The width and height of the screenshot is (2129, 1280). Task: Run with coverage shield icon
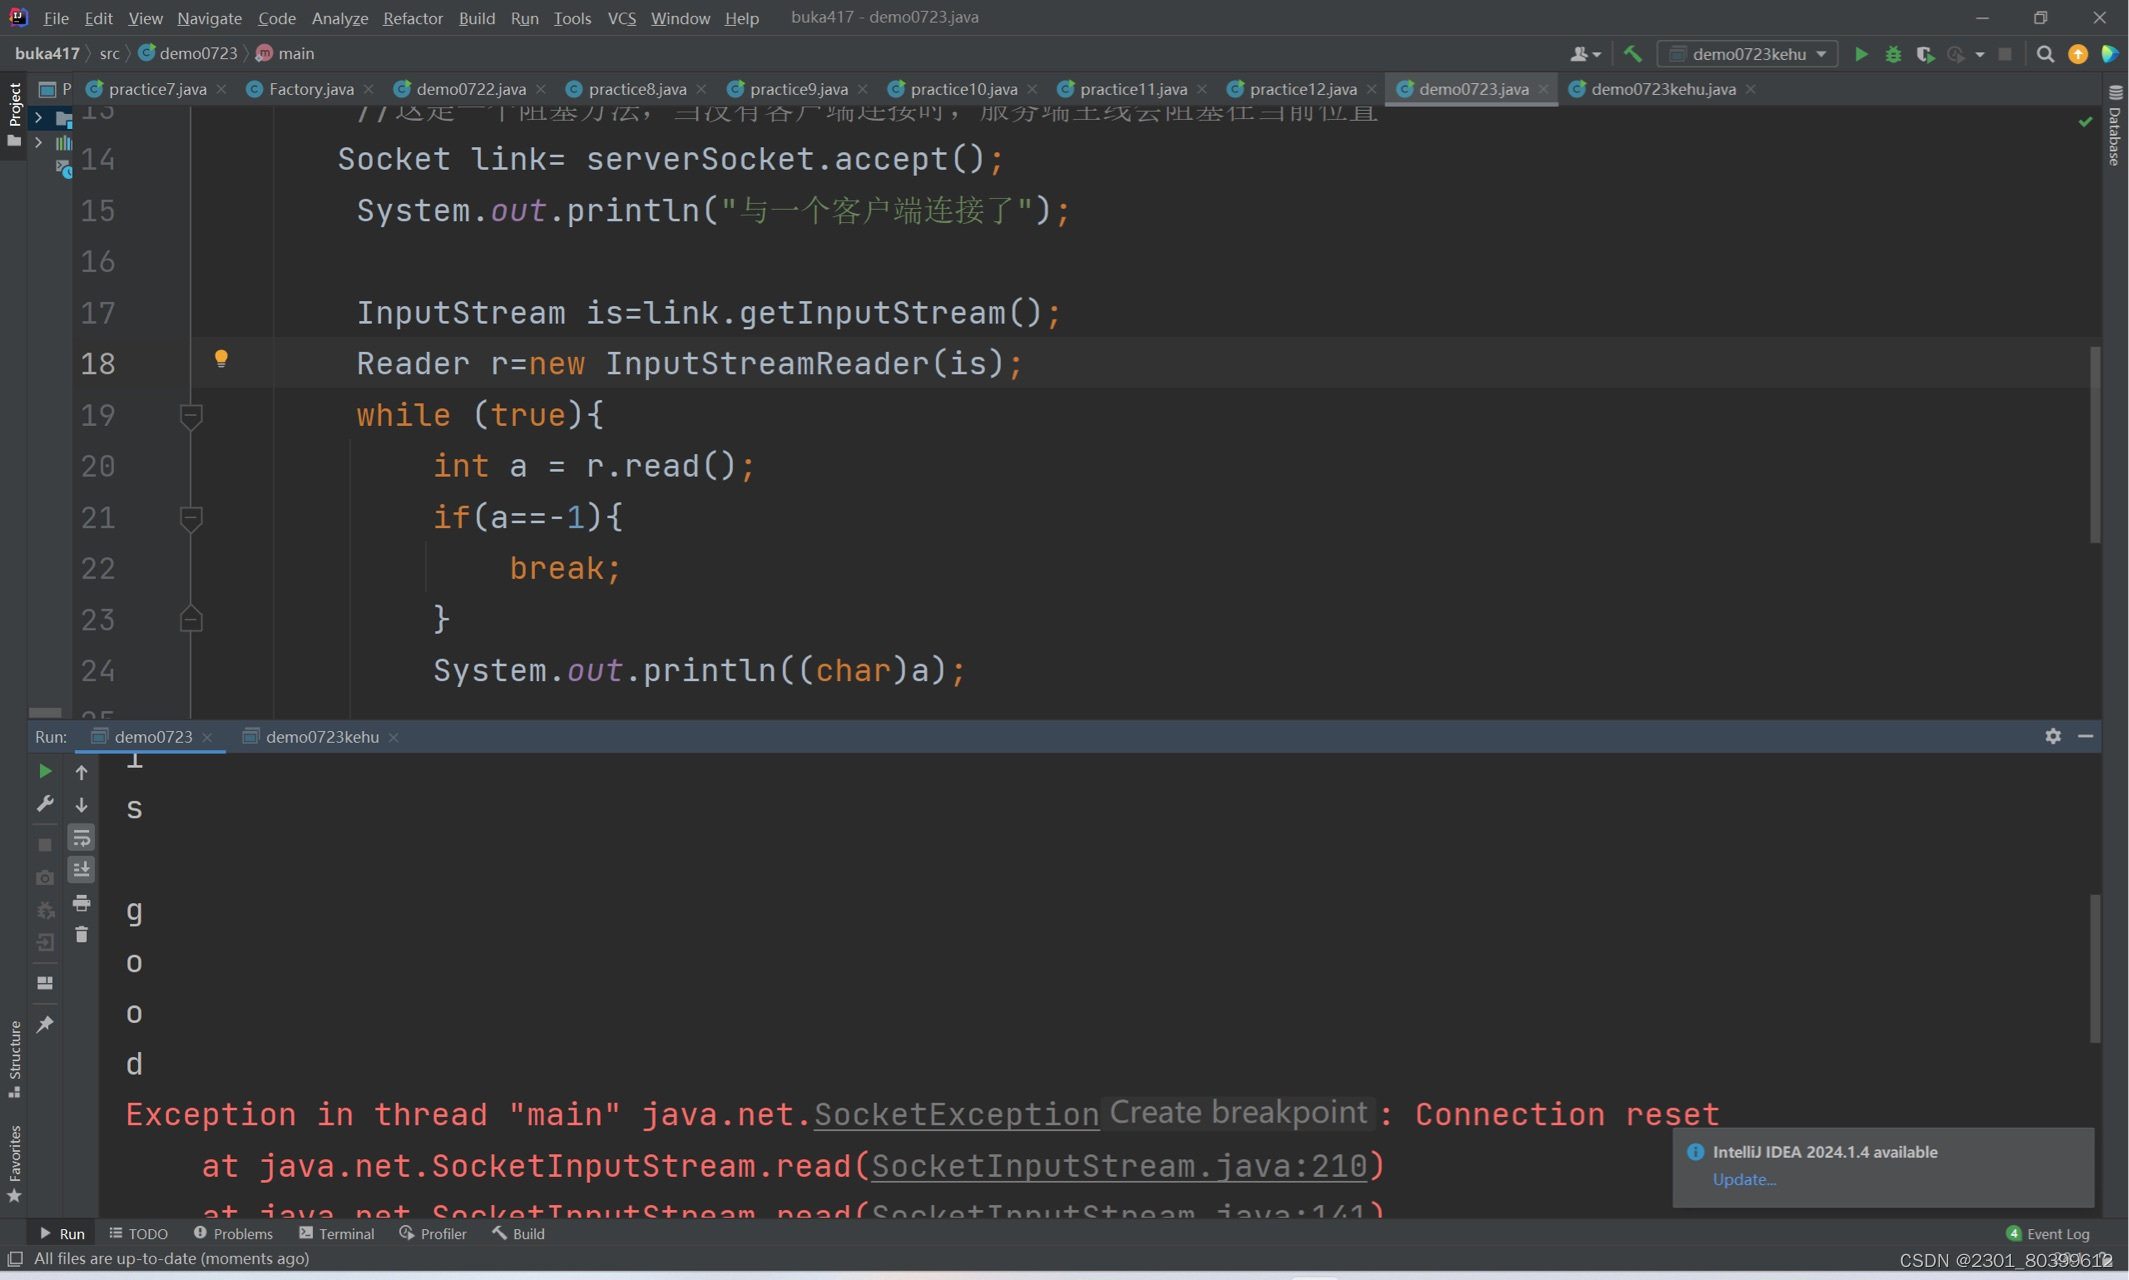tap(1925, 54)
